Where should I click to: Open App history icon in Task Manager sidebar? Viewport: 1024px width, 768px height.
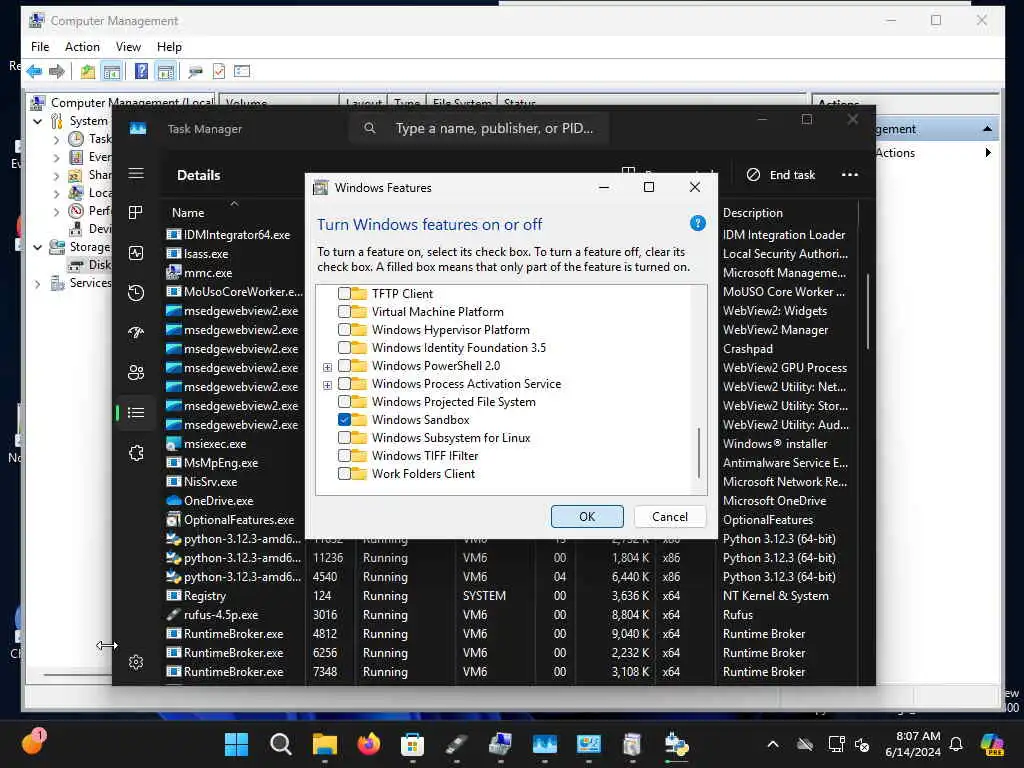[136, 293]
